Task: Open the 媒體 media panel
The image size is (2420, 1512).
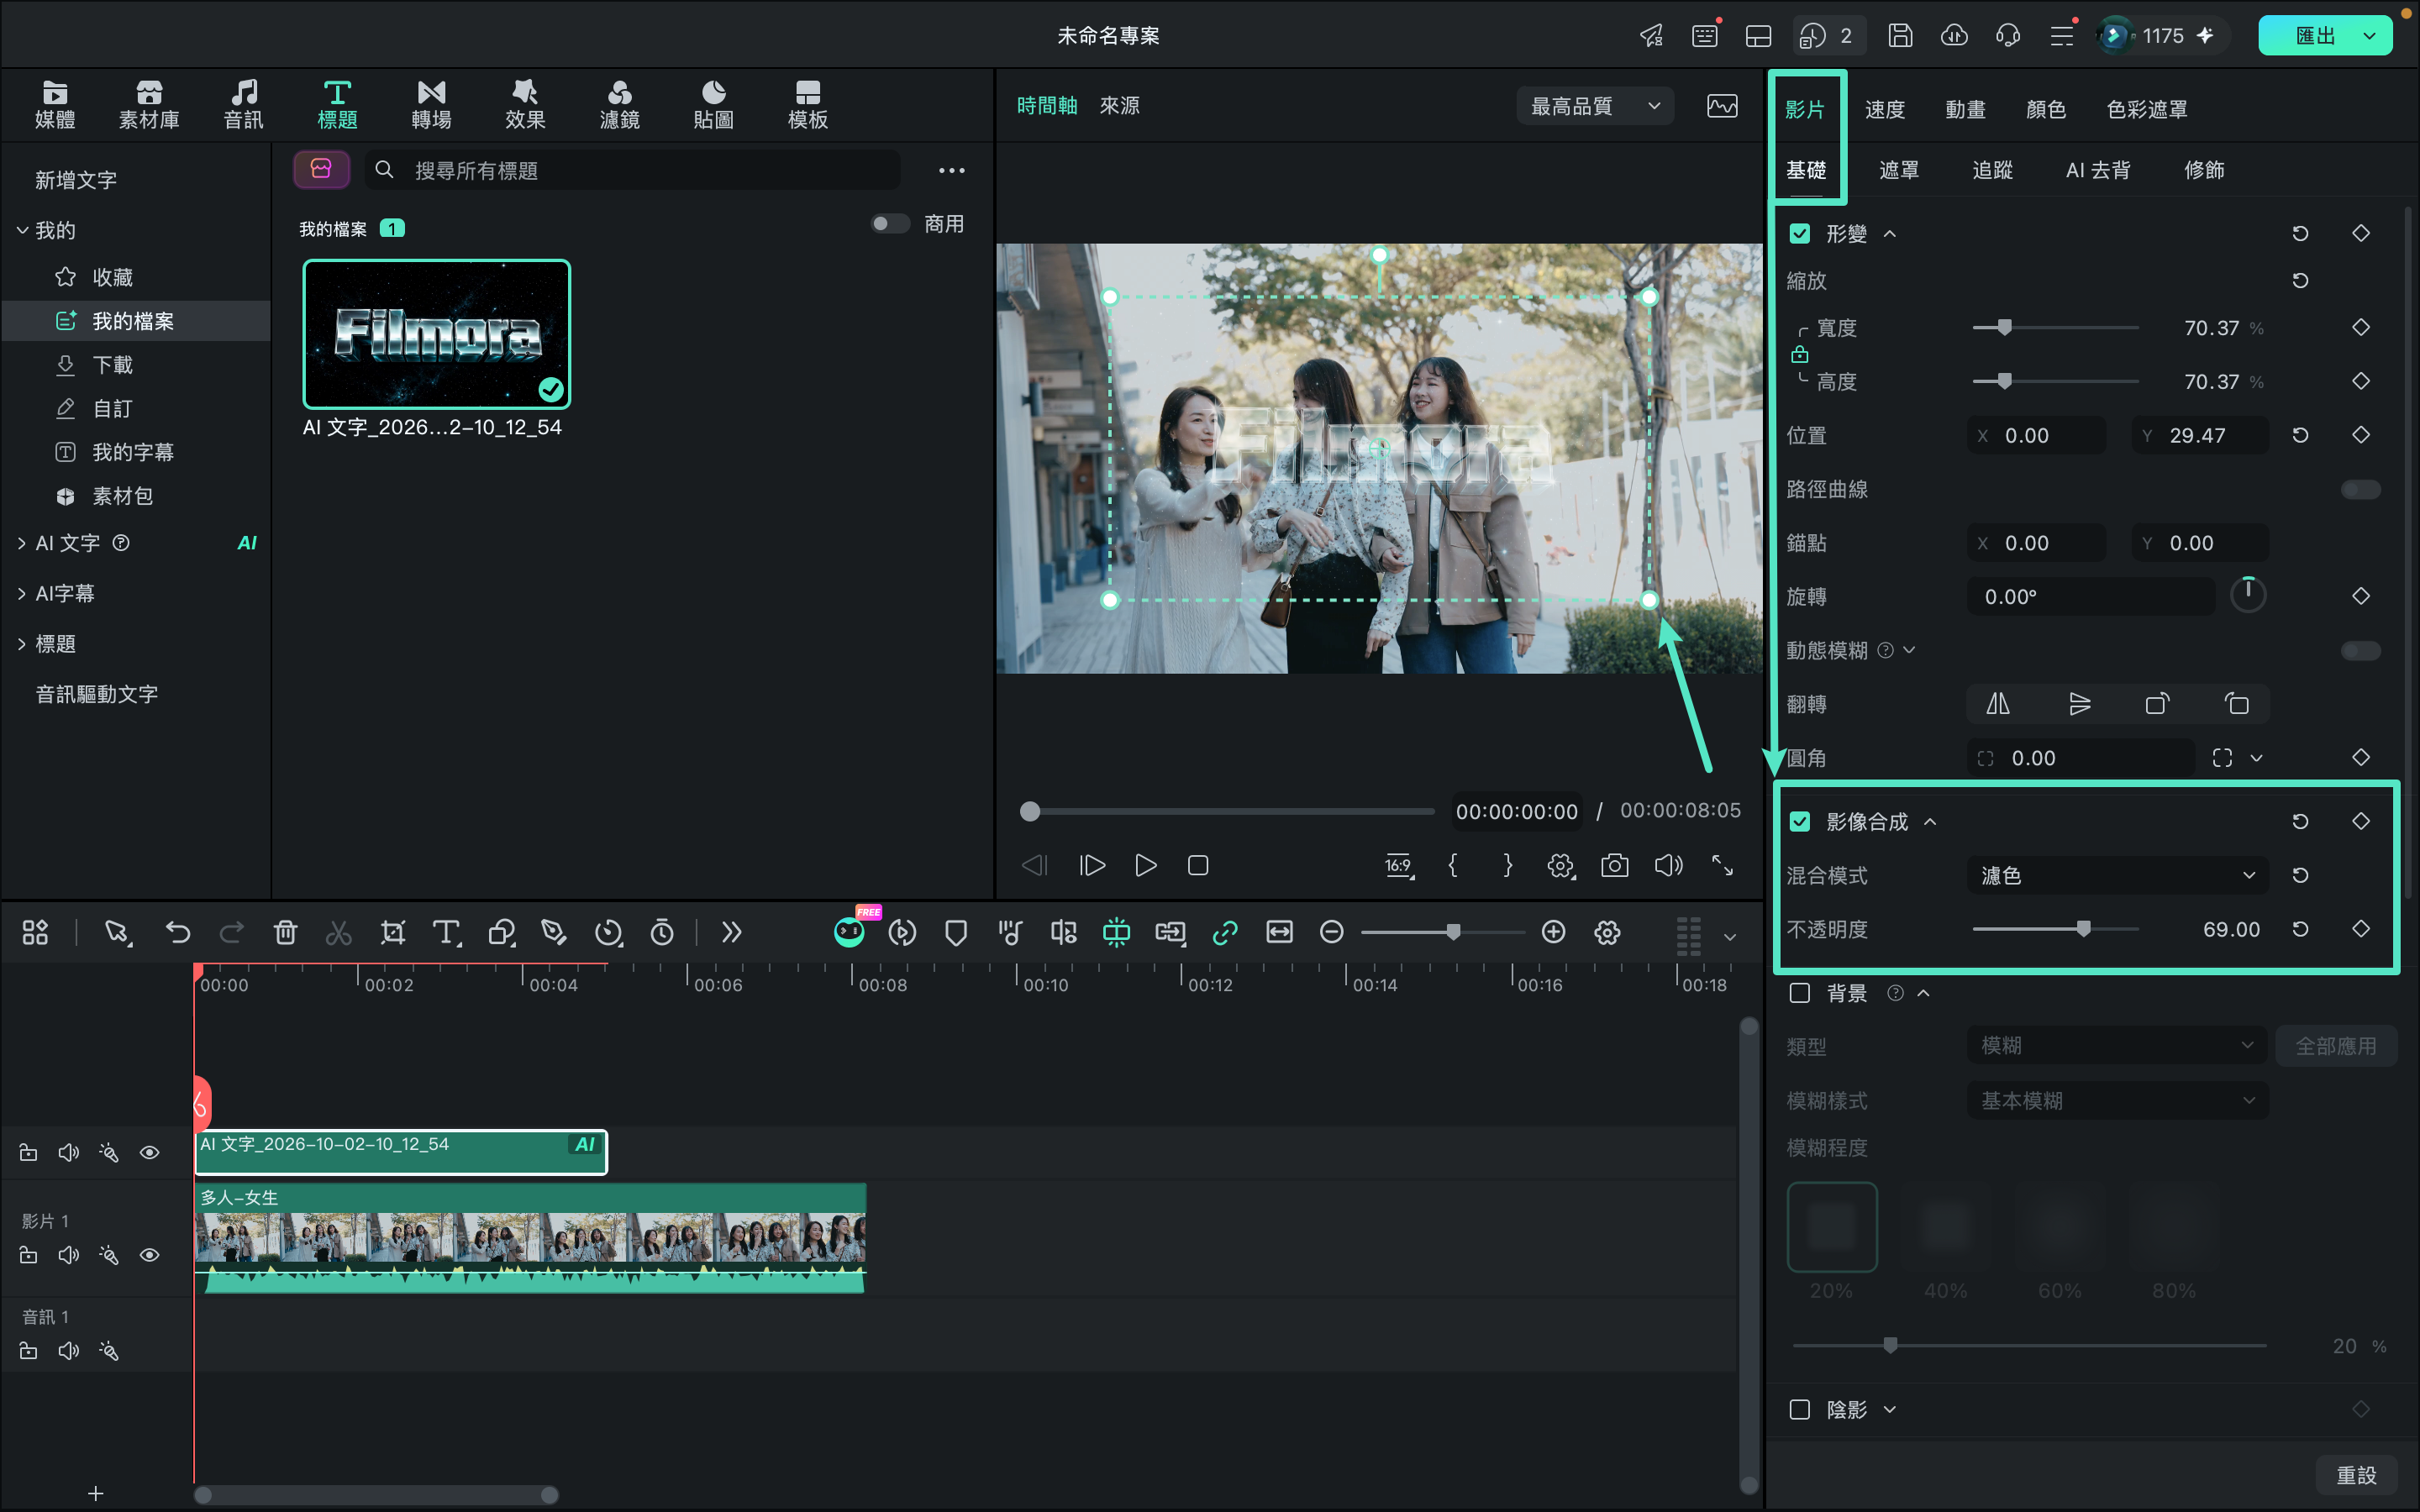Action: pyautogui.click(x=55, y=105)
